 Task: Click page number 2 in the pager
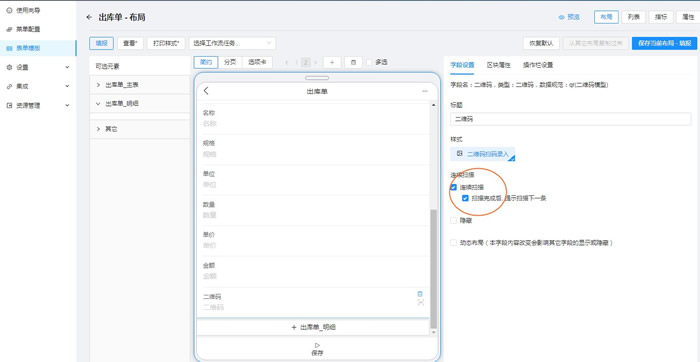(306, 62)
